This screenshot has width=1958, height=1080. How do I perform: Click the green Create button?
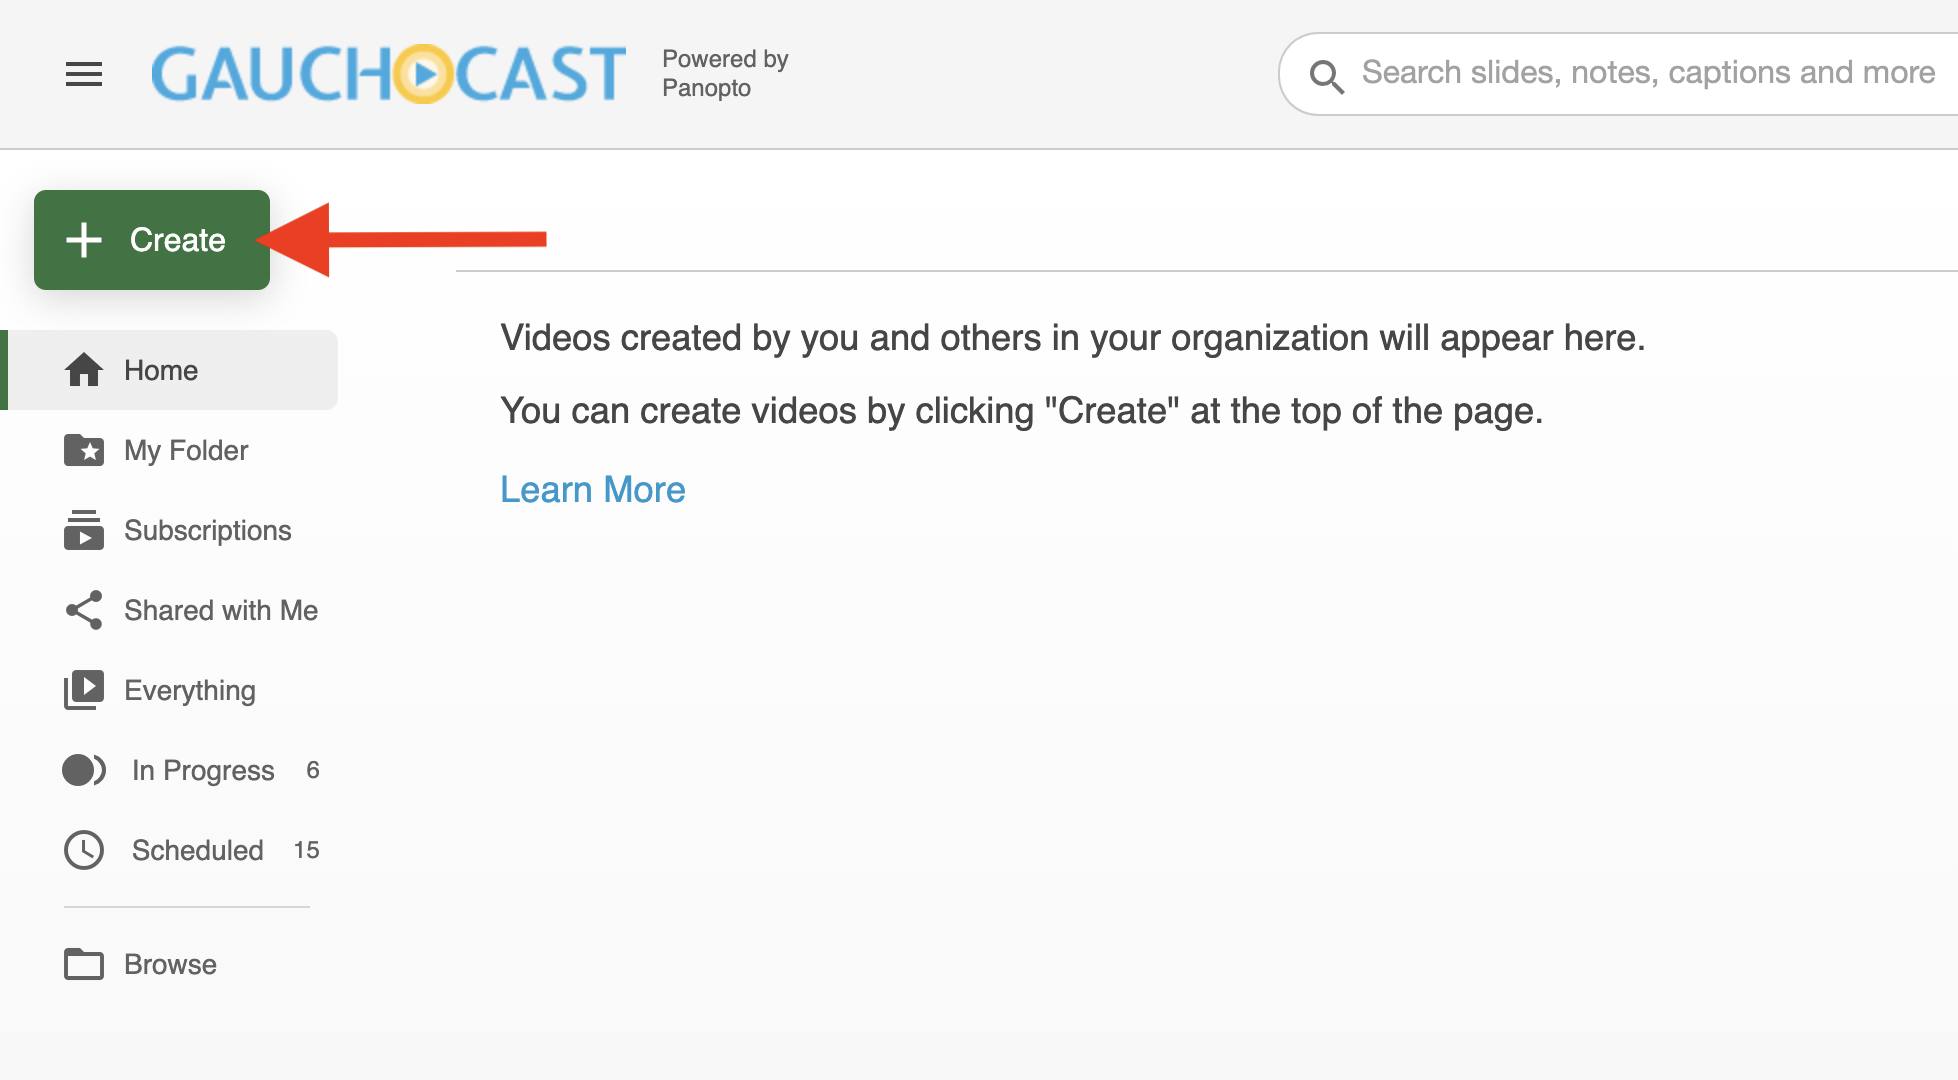click(x=152, y=240)
